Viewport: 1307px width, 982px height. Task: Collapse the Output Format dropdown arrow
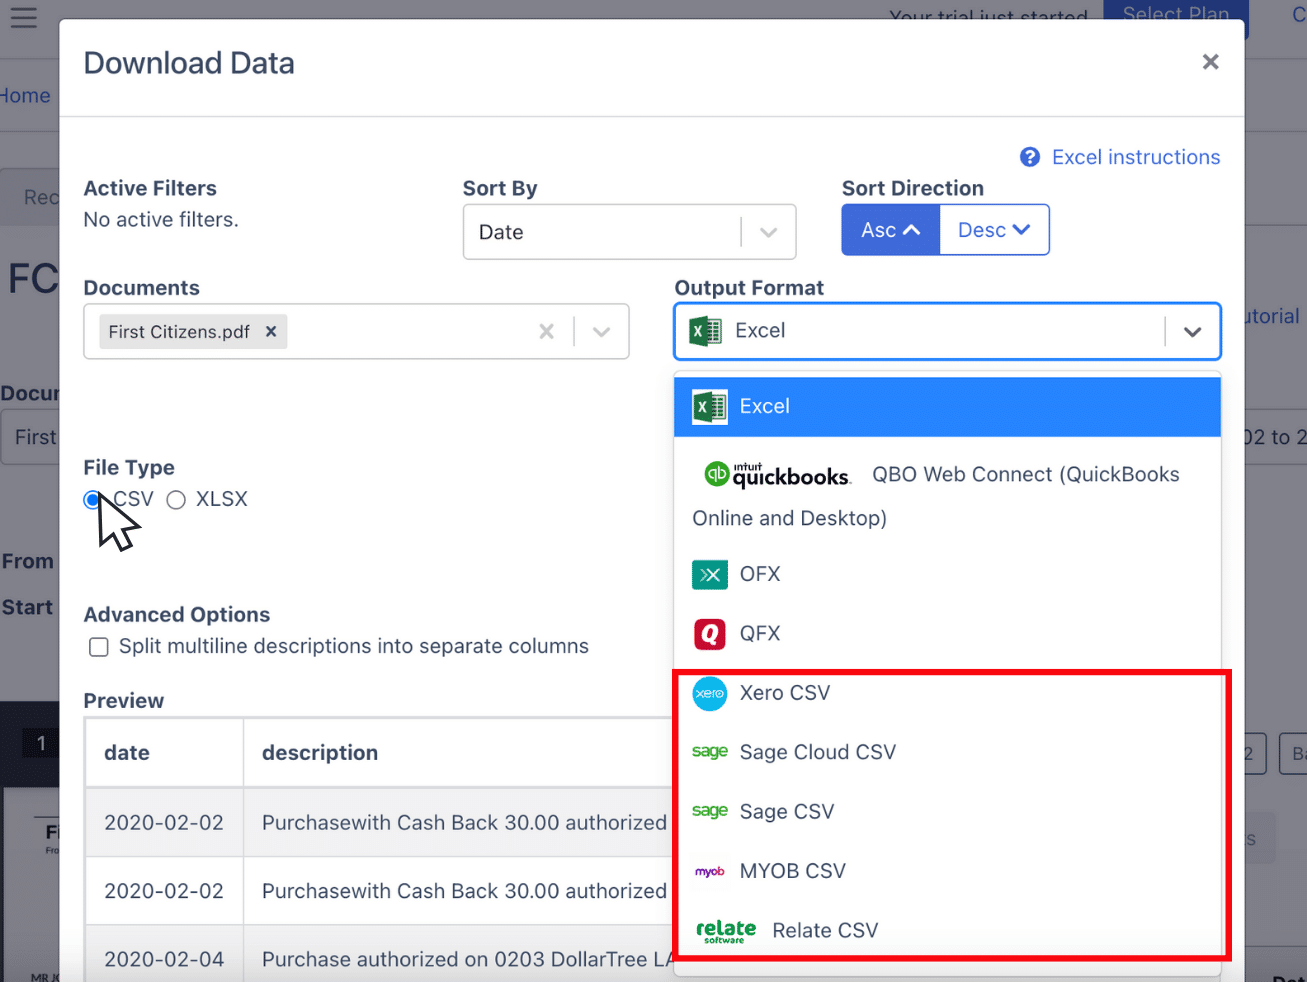[x=1192, y=332]
